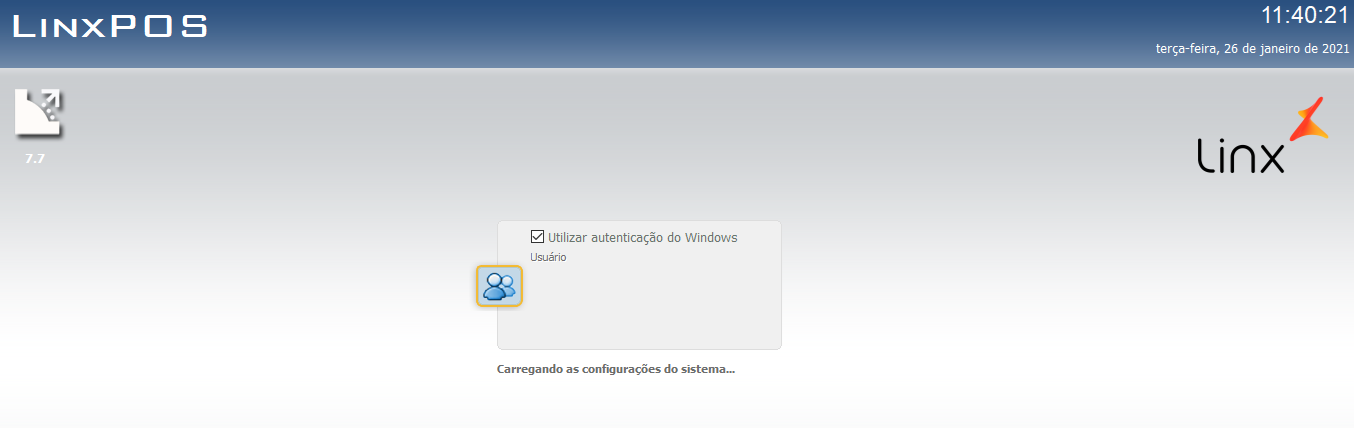The width and height of the screenshot is (1354, 428).
Task: Click the 11:40:21 clock display
Action: pos(1305,16)
